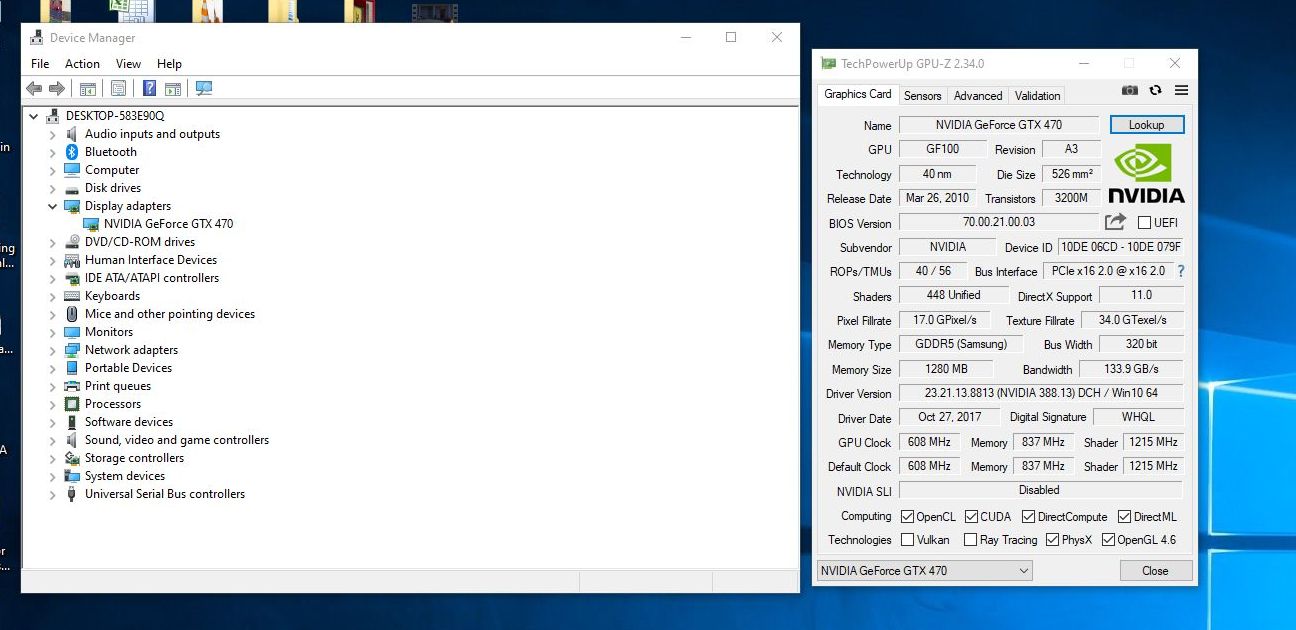Toggle the CUDA checkbox
The image size is (1296, 630).
coord(971,517)
